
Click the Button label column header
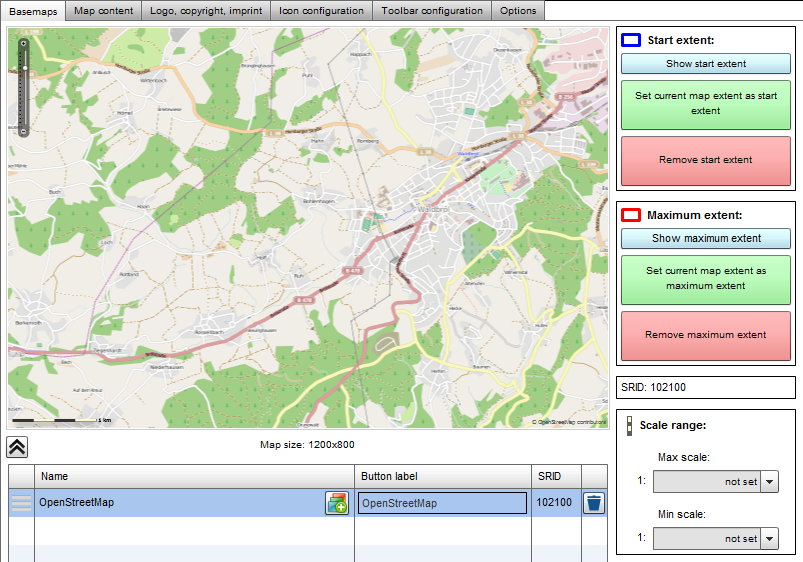442,476
